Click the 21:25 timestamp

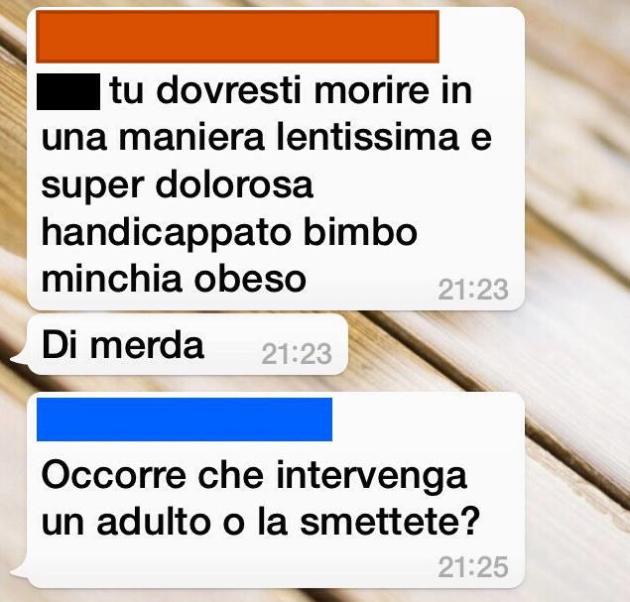[x=473, y=567]
